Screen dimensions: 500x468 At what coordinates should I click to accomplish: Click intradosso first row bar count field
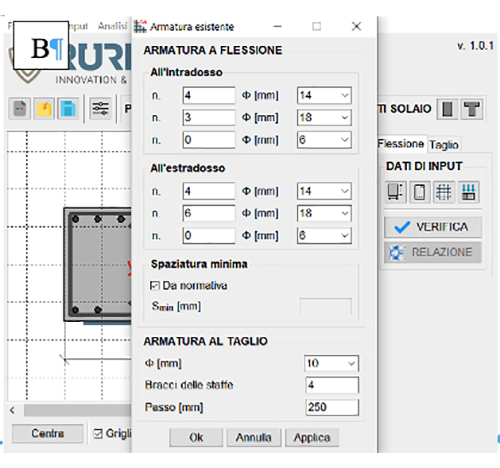(x=209, y=95)
